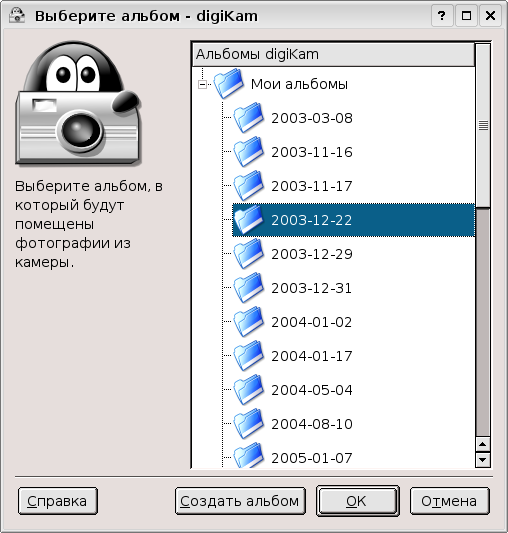Click the Мои альбомы folder icon
The width and height of the screenshot is (508, 533).
click(228, 84)
